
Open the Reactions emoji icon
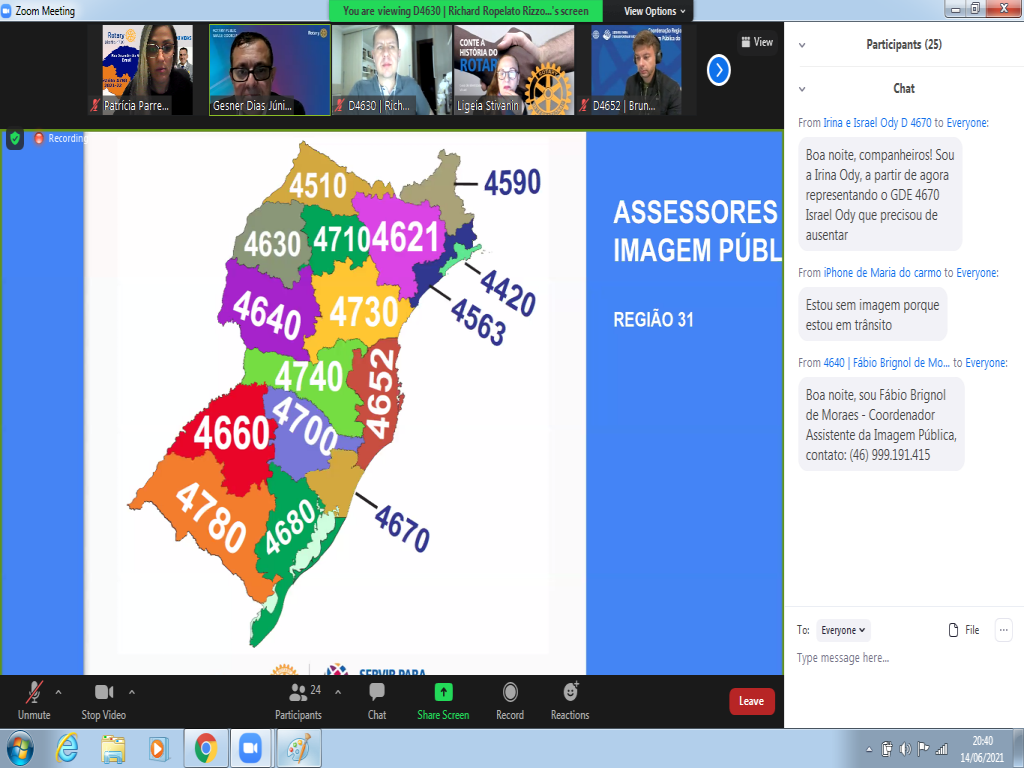click(570, 692)
